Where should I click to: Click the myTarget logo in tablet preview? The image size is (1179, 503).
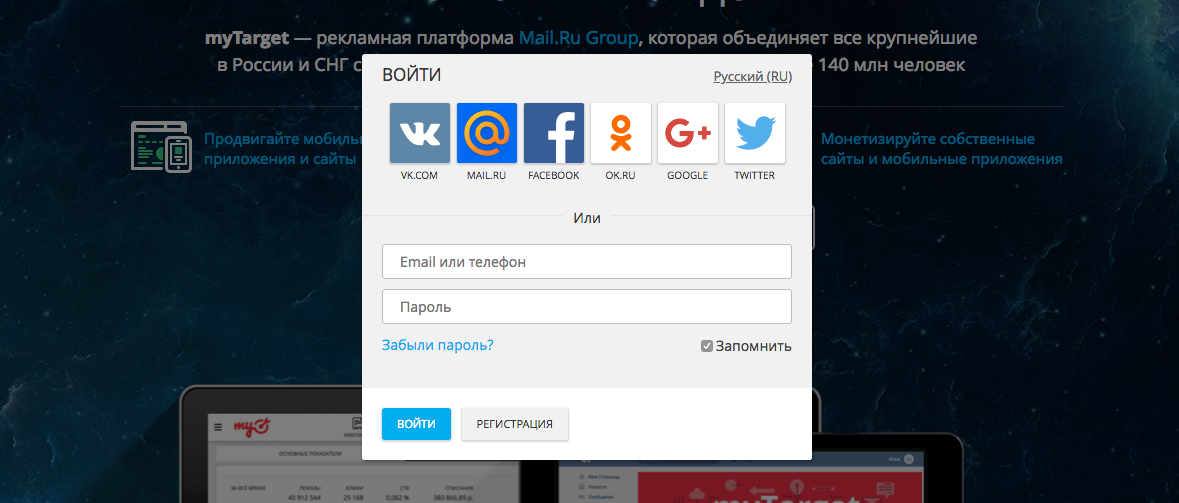click(251, 426)
